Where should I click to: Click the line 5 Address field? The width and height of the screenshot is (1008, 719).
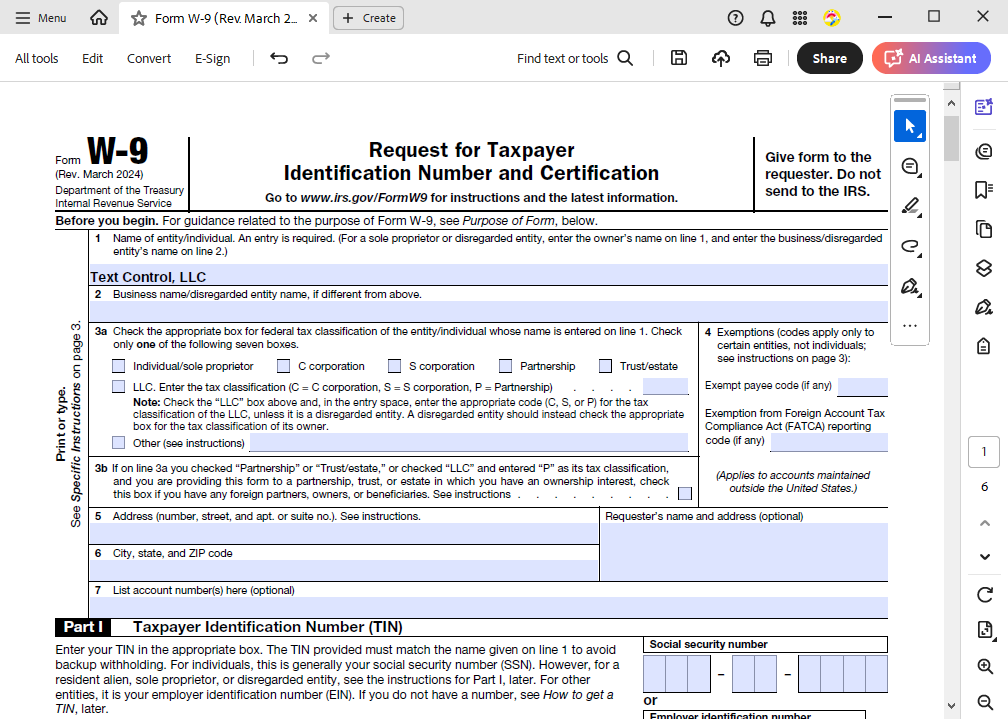click(344, 533)
